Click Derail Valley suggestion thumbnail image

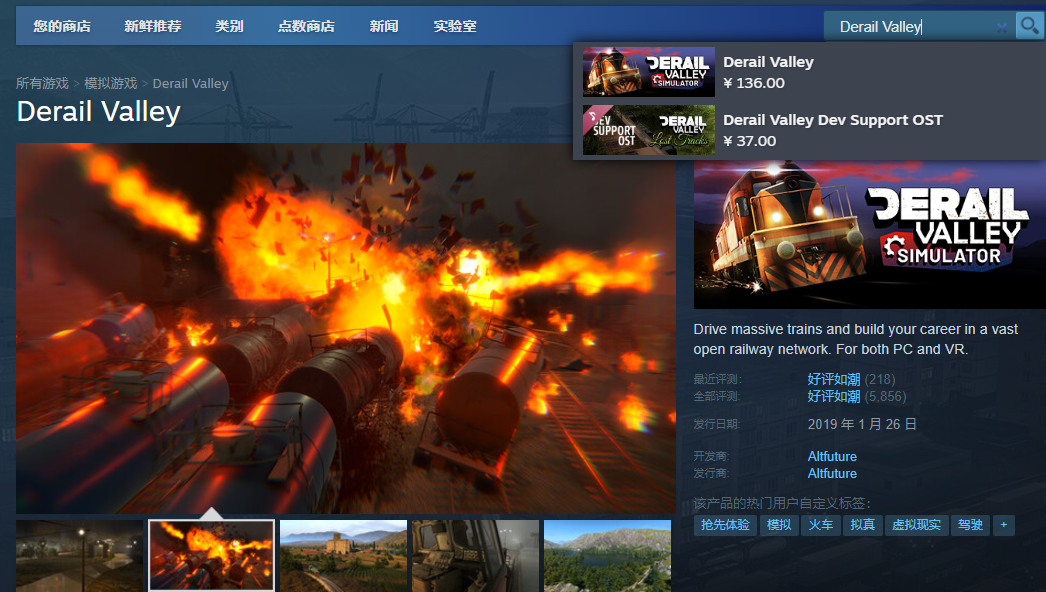648,72
